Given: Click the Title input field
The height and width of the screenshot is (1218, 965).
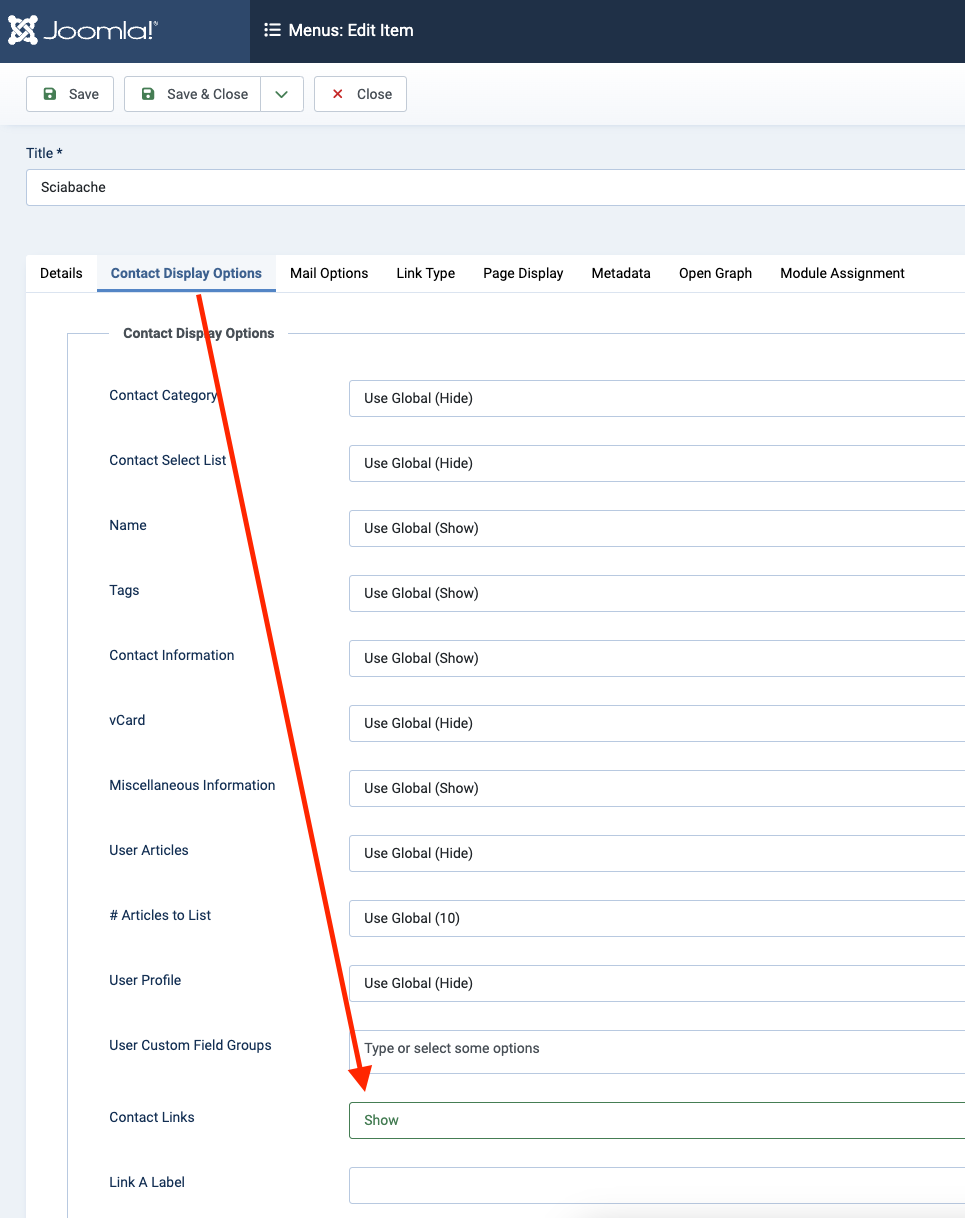Looking at the screenshot, I should 495,187.
